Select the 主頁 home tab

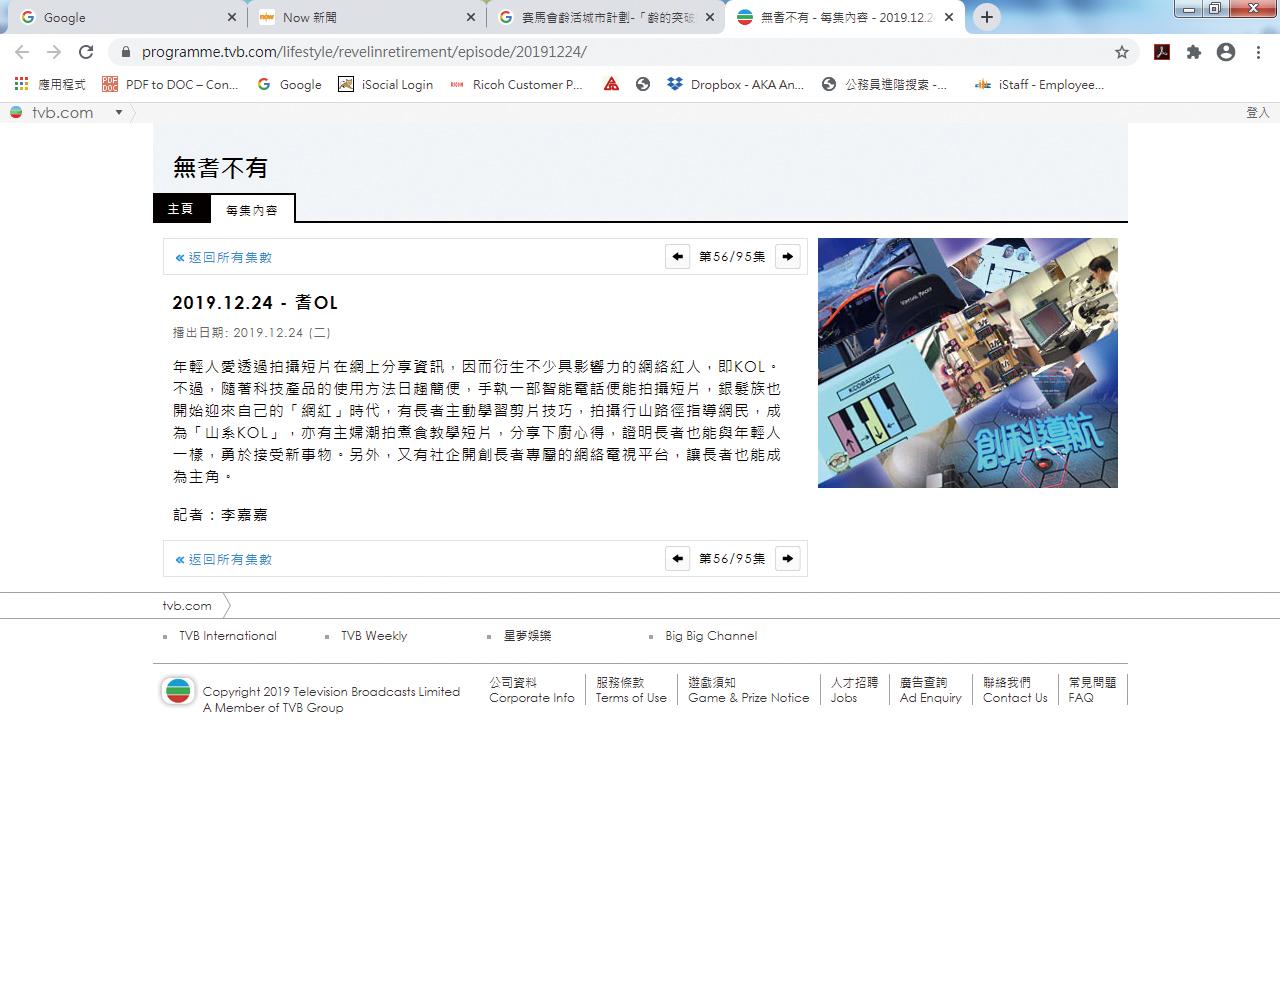coord(180,208)
